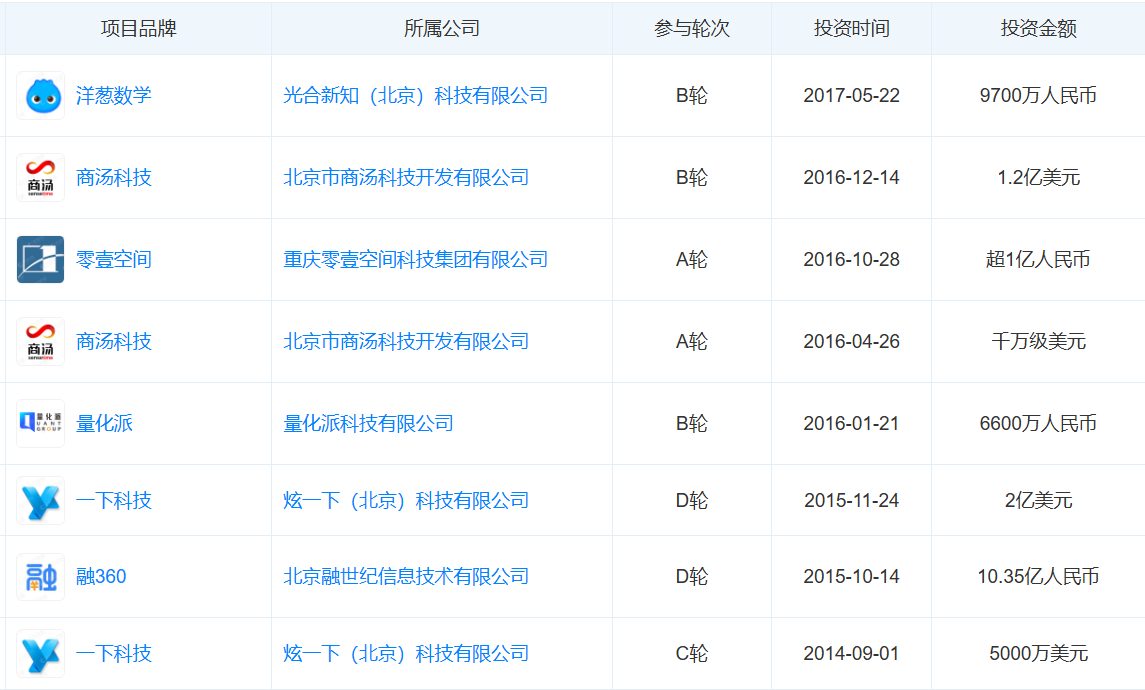The image size is (1145, 690).
Task: Click the C轮 cell in 一下科技 row
Action: tap(692, 653)
